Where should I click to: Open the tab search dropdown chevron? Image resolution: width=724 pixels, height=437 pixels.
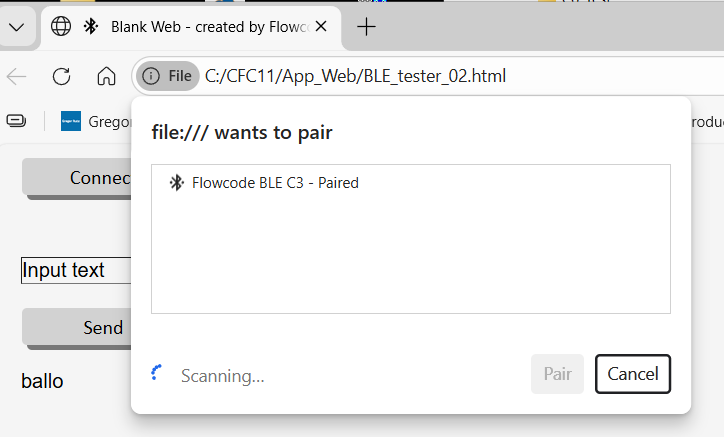[x=16, y=28]
